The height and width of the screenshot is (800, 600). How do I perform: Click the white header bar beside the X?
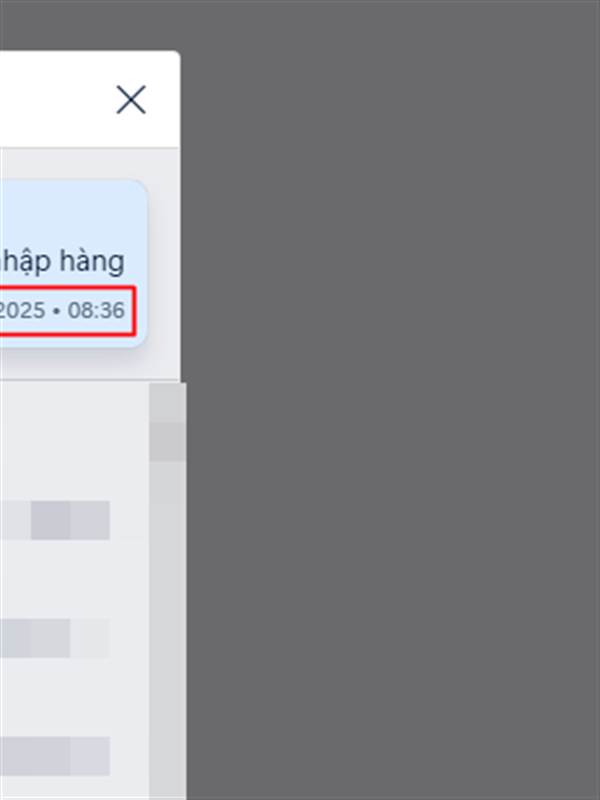[56, 99]
